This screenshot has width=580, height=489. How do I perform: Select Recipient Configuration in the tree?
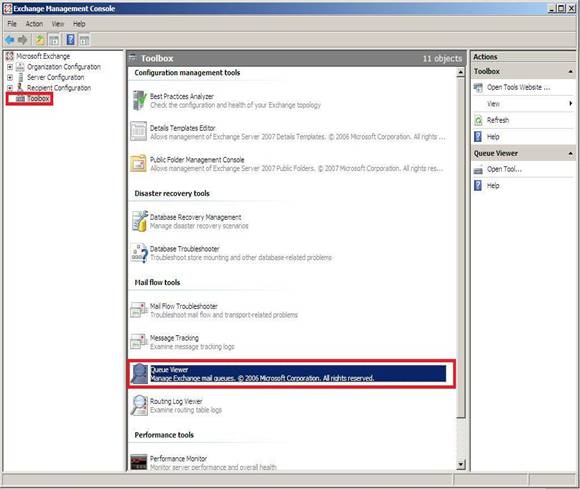click(59, 88)
